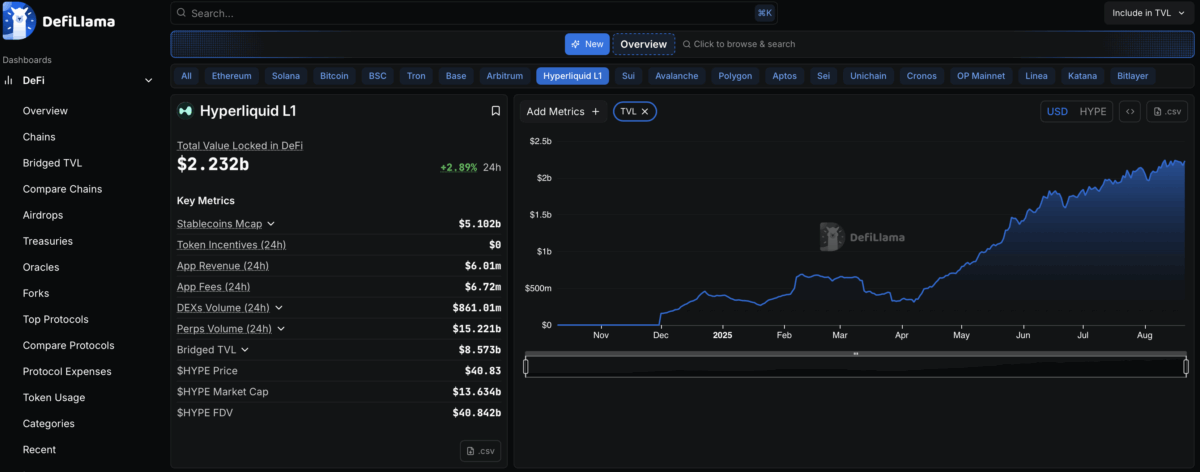The image size is (1200, 472).
Task: Click the browse & search field
Action: (739, 44)
